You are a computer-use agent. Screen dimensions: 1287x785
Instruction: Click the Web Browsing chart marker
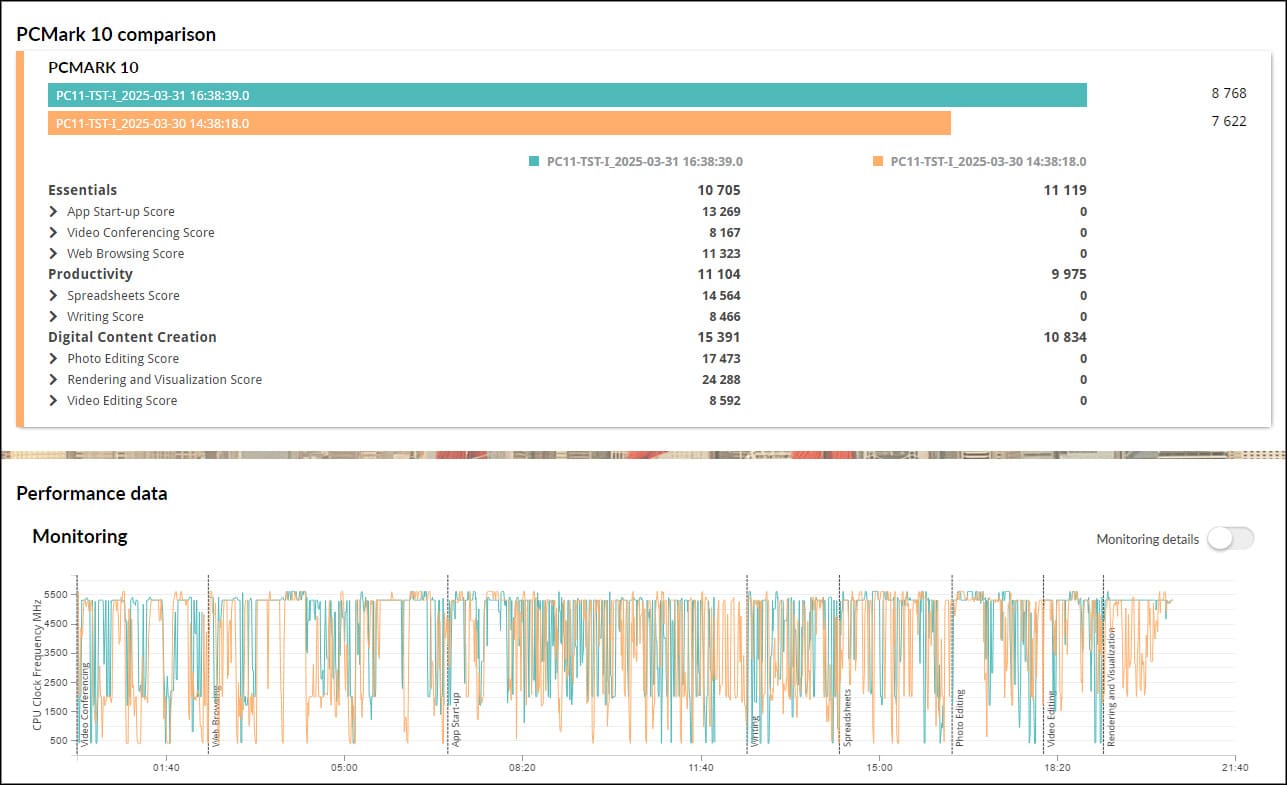216,716
